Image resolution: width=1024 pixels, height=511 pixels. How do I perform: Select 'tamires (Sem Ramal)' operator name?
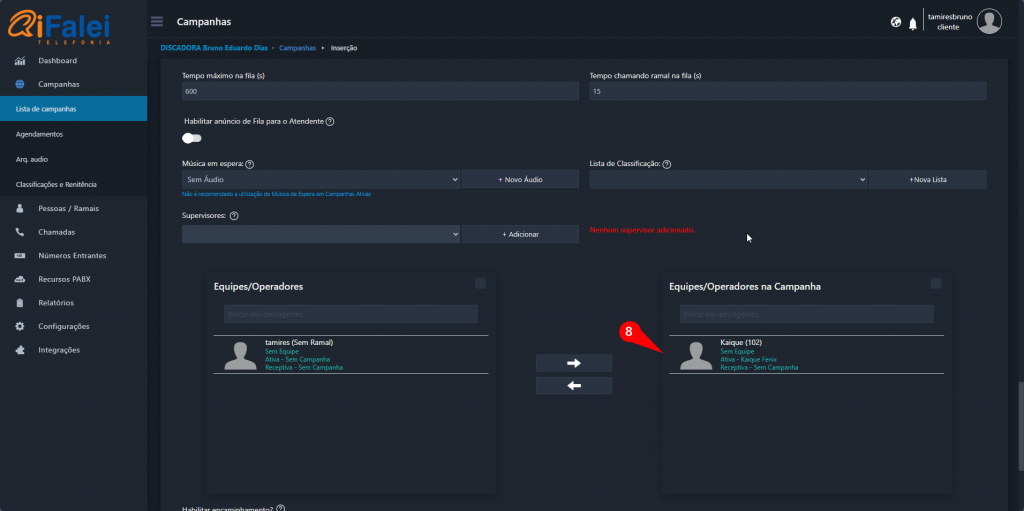pyautogui.click(x=299, y=342)
